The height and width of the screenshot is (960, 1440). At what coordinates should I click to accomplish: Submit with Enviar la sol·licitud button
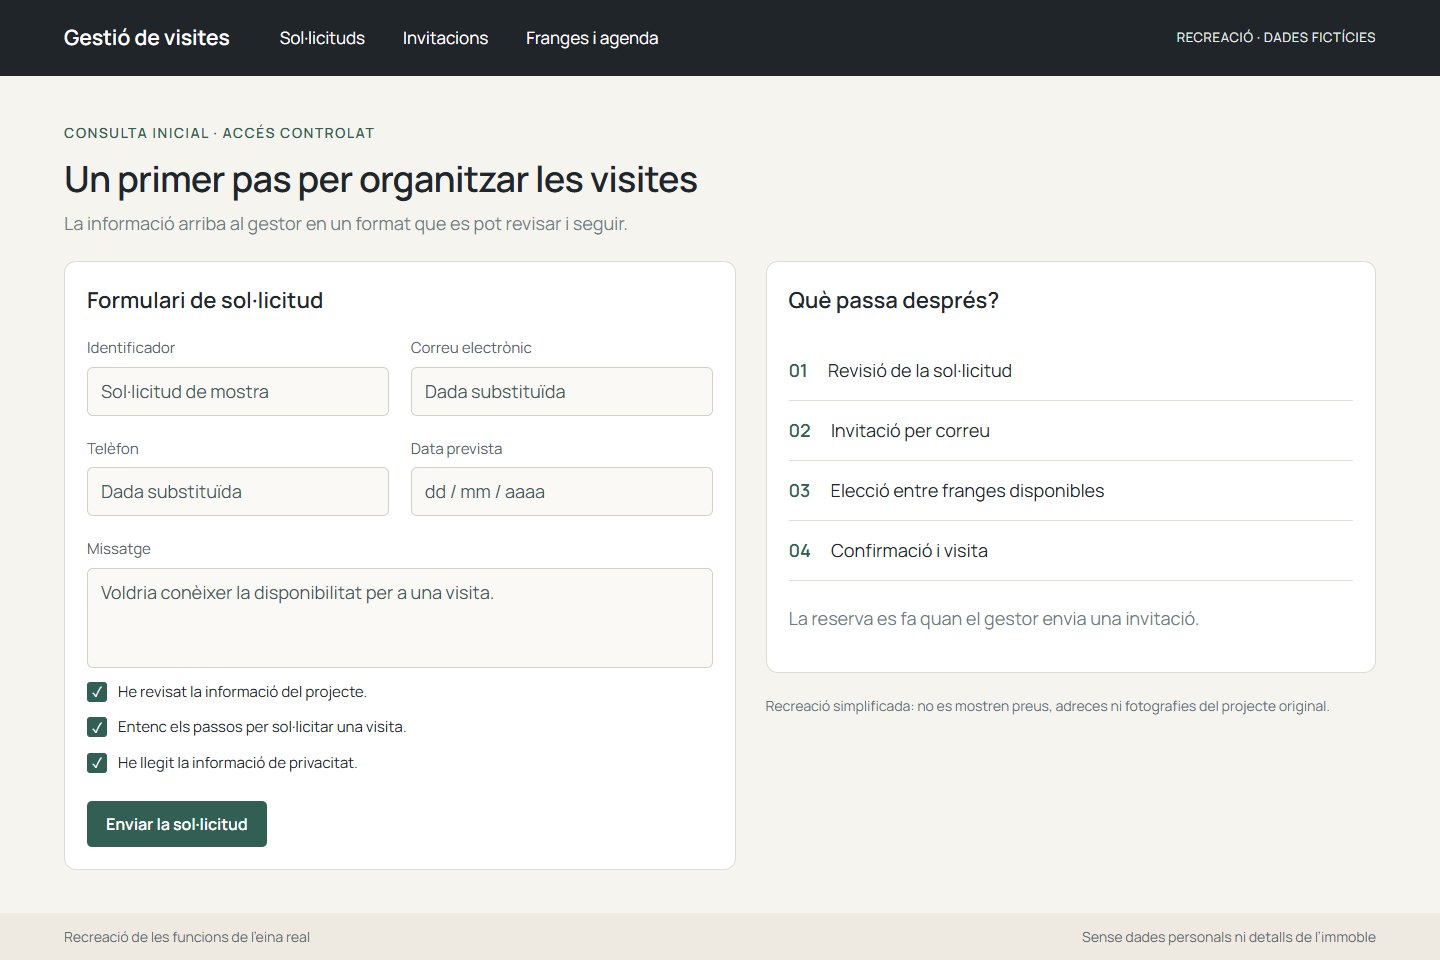click(x=177, y=824)
